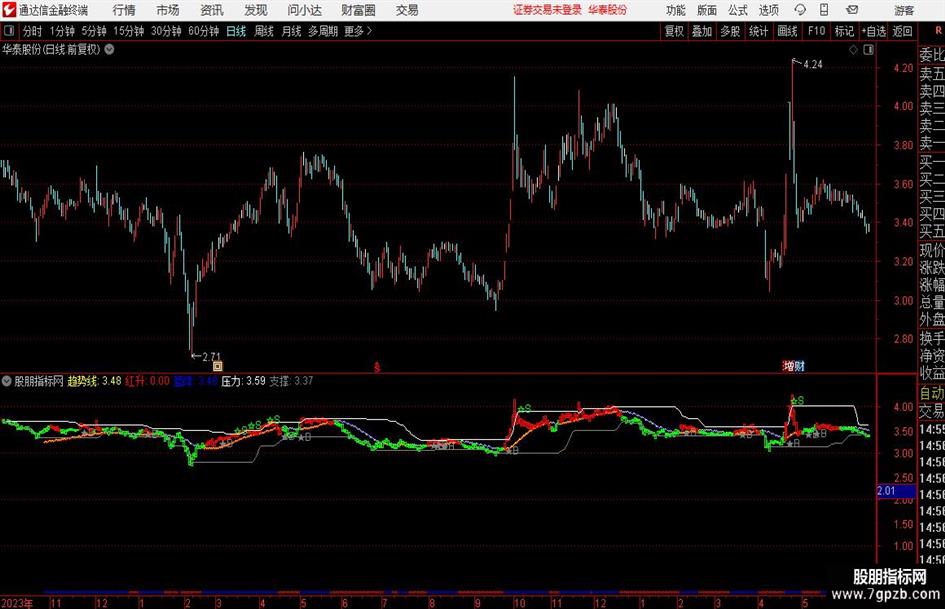Click the 换手 row in the quote panel

932,338
